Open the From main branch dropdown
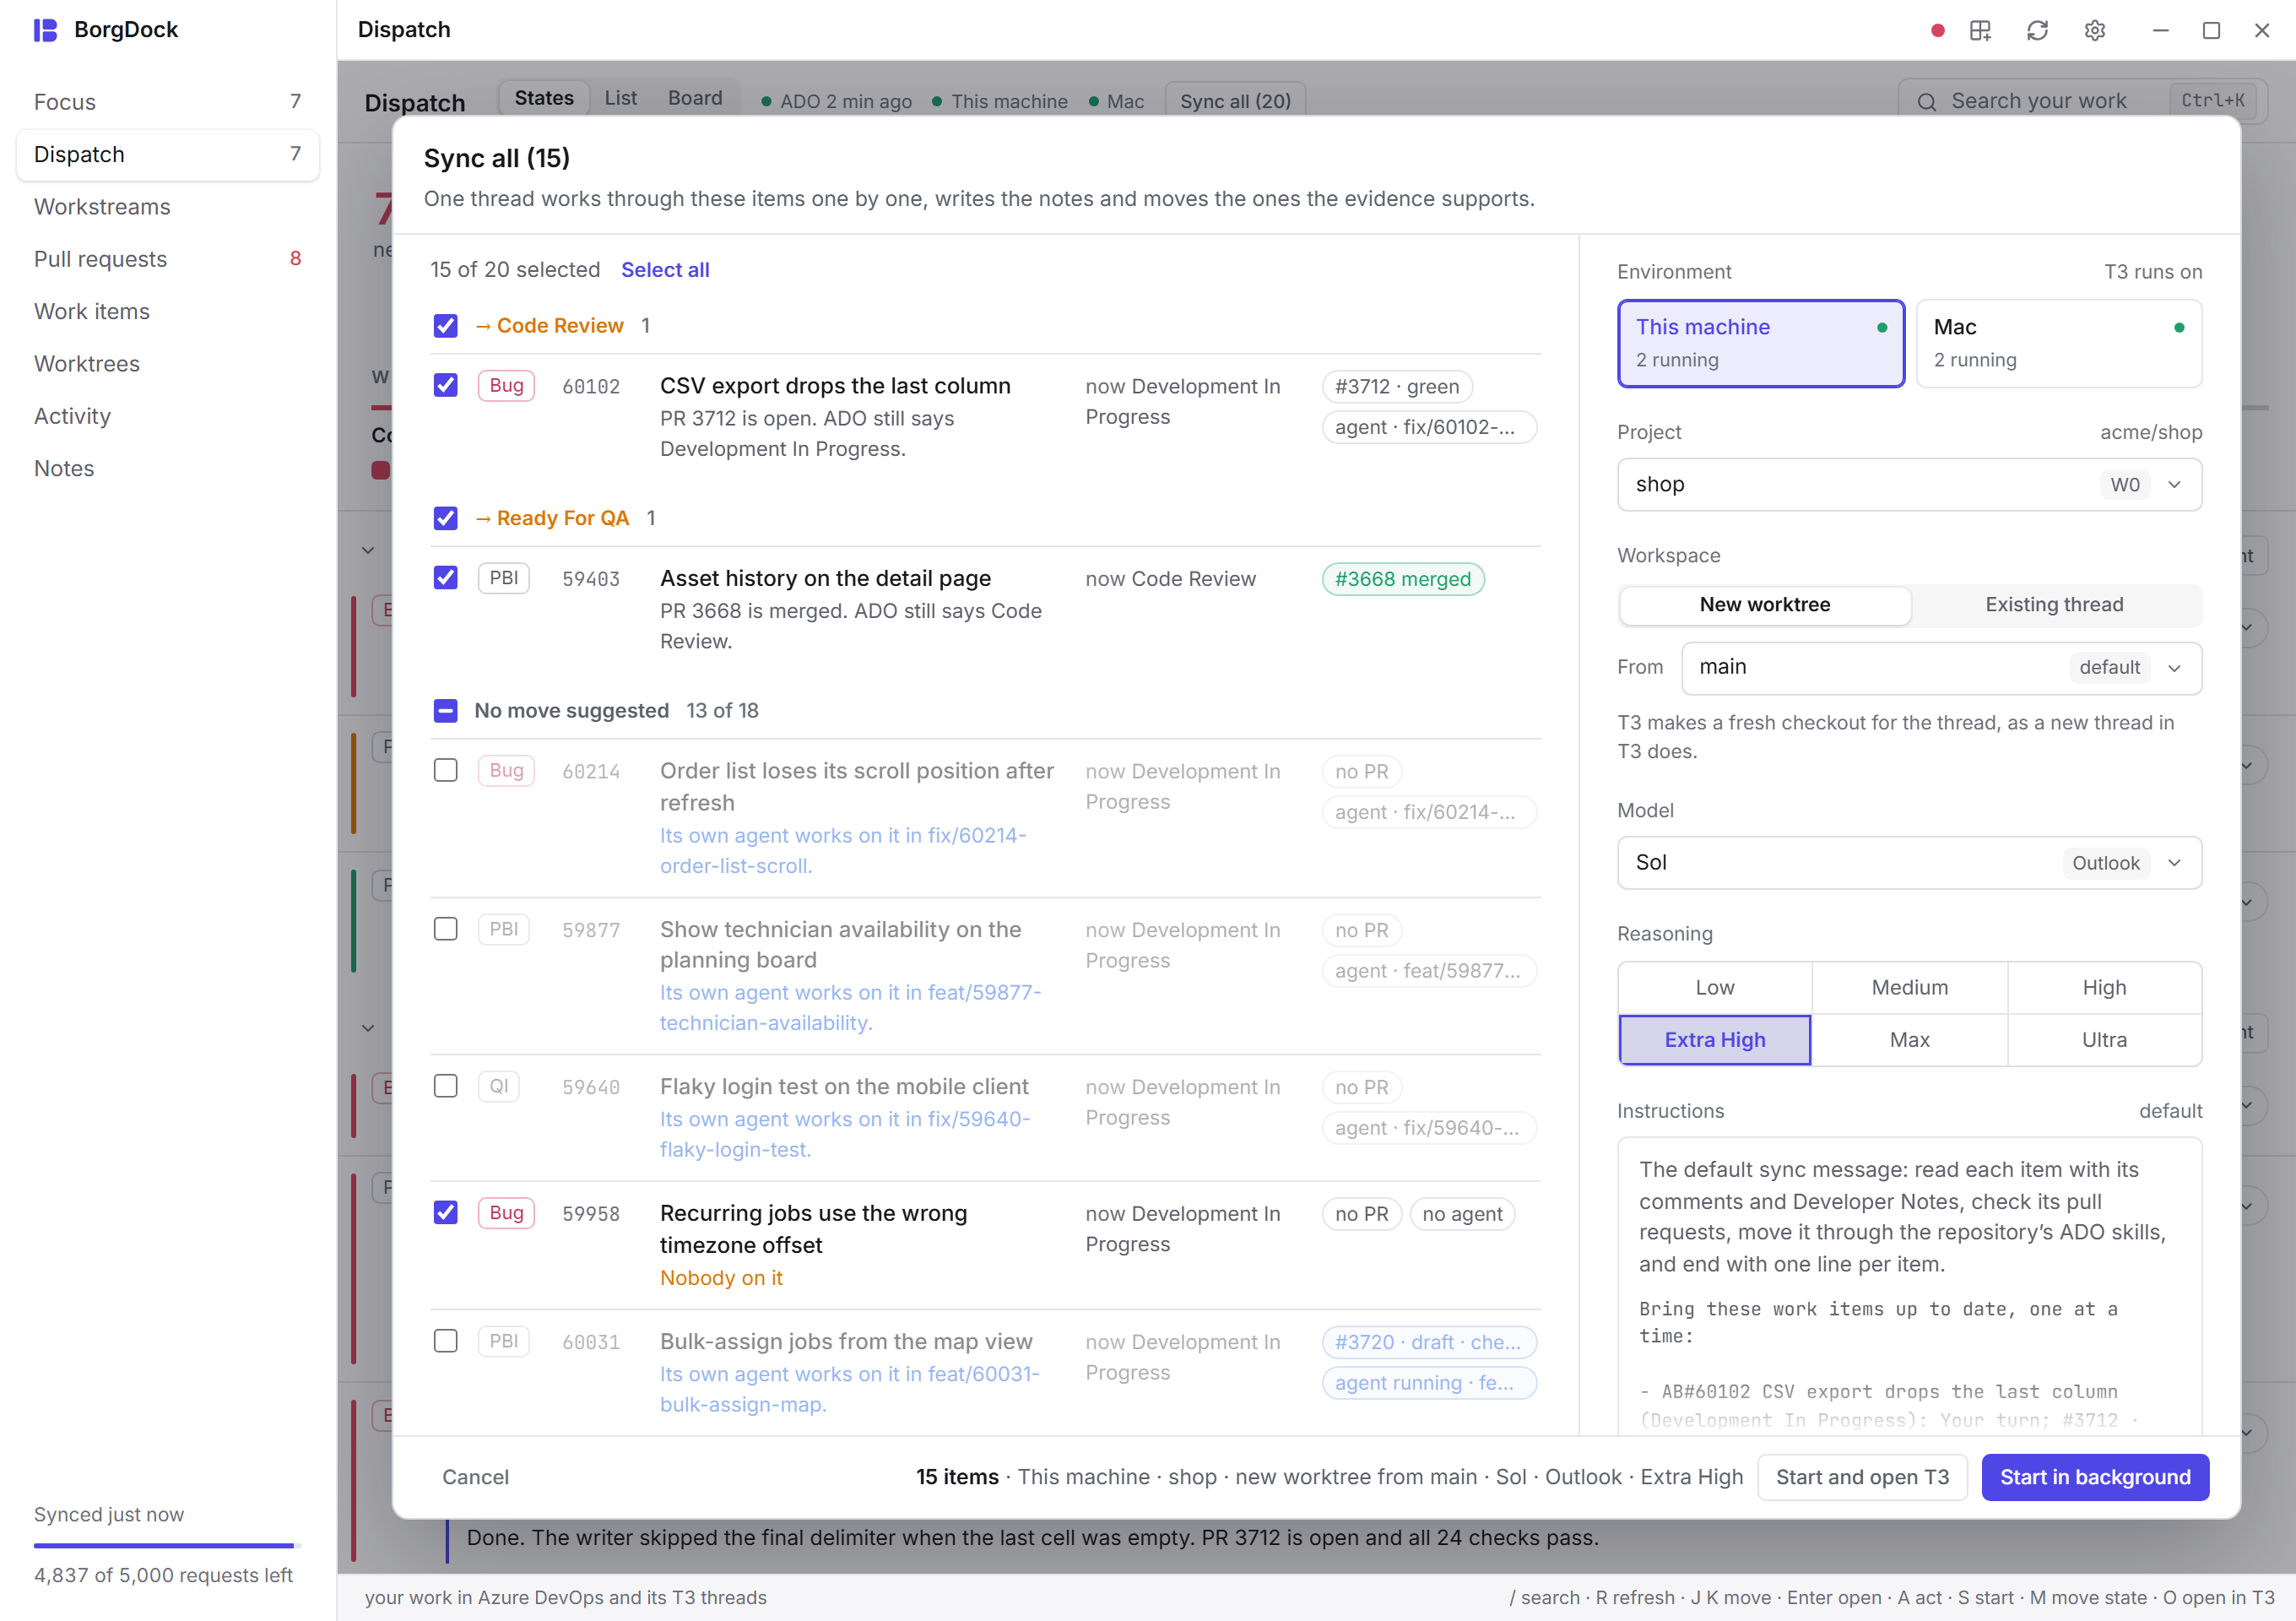The image size is (2296, 1621). pos(1941,668)
